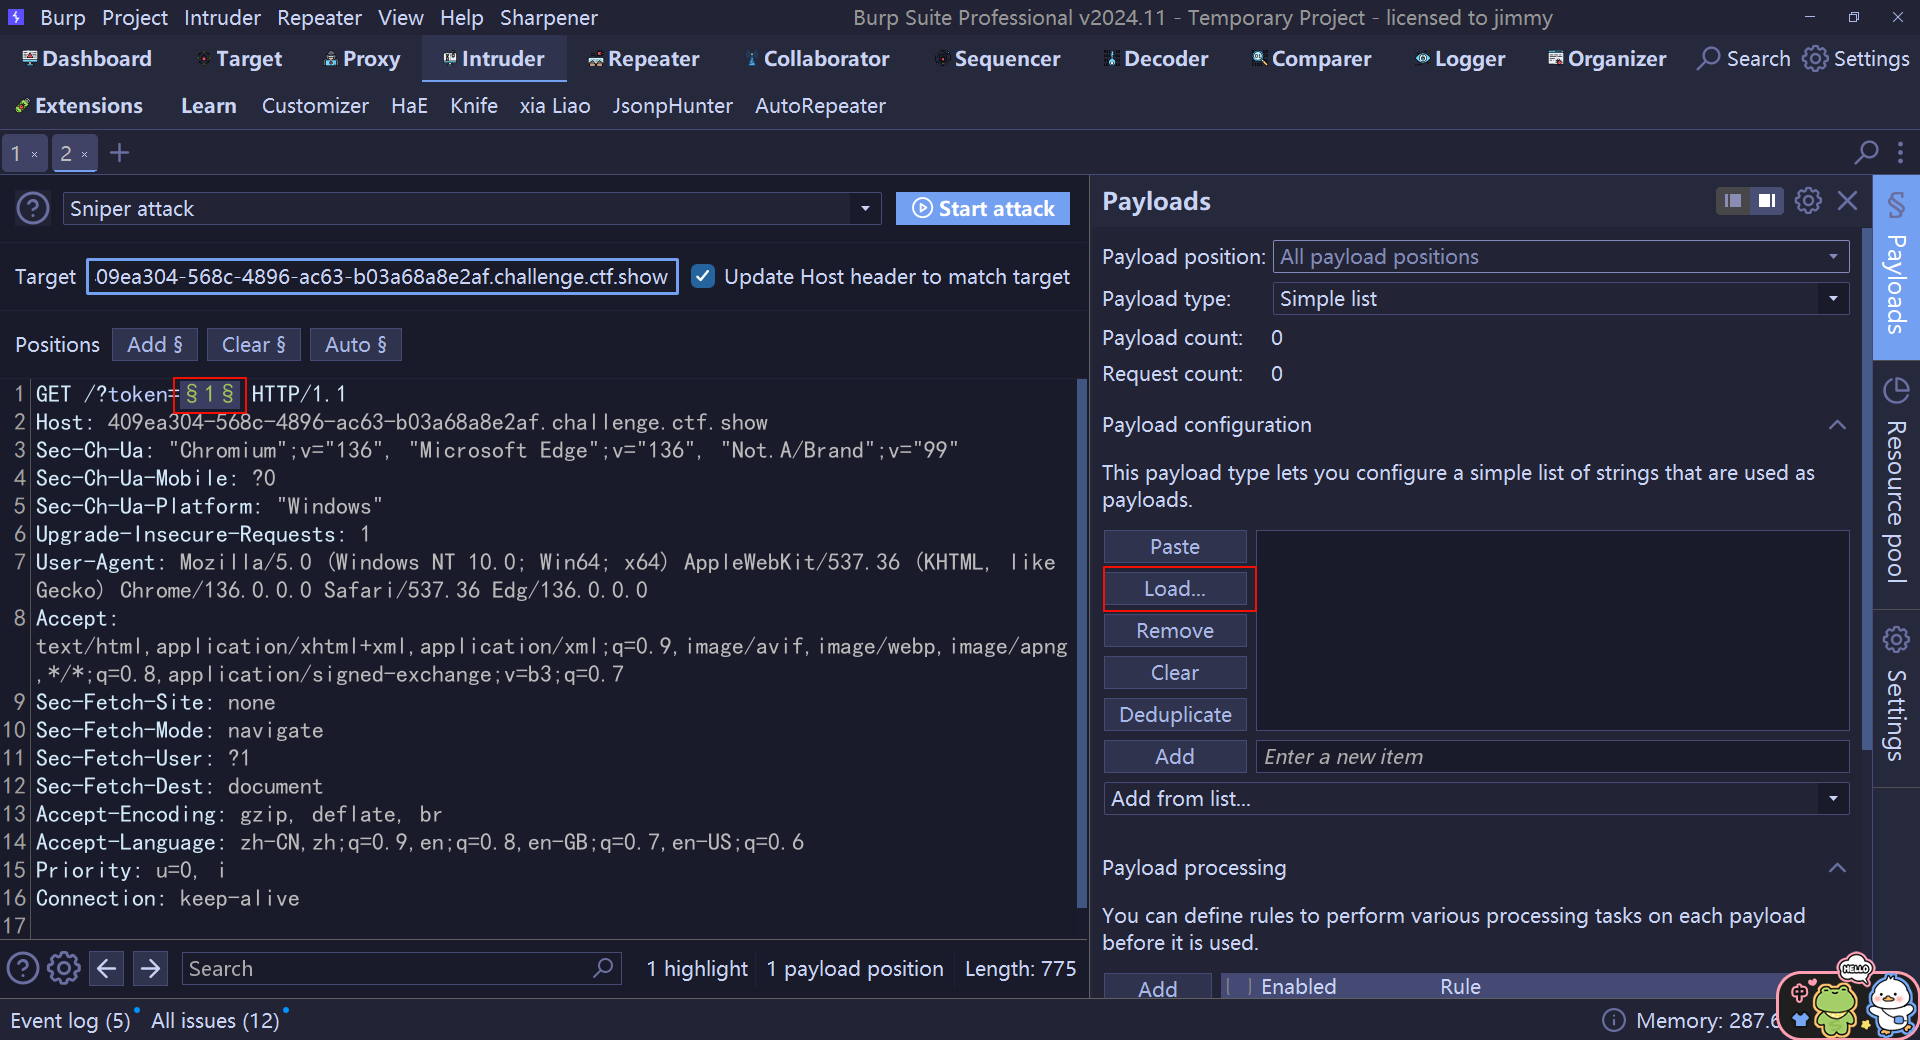1920x1040 pixels.
Task: Open the tab bar three-dot options menu
Action: coord(1900,153)
